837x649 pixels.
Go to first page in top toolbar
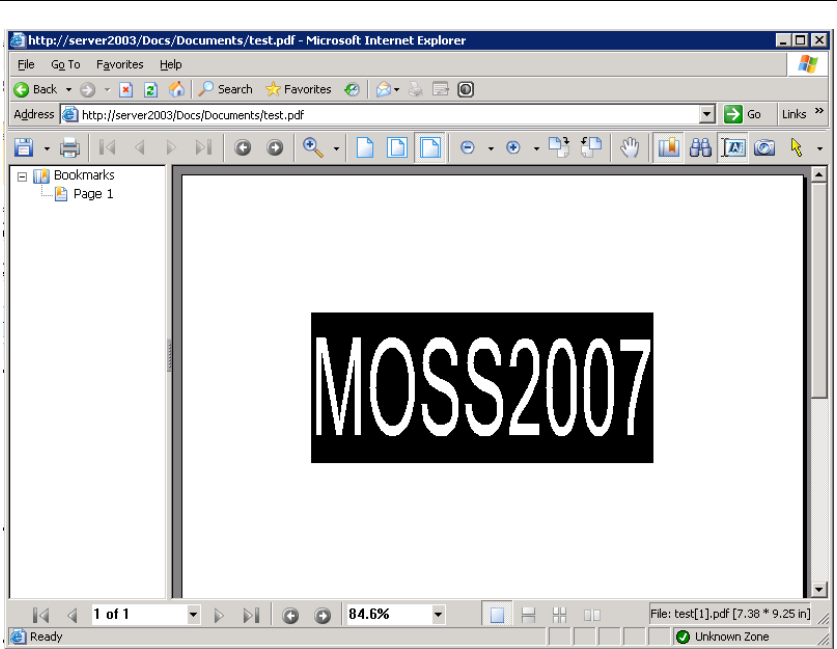click(107, 147)
